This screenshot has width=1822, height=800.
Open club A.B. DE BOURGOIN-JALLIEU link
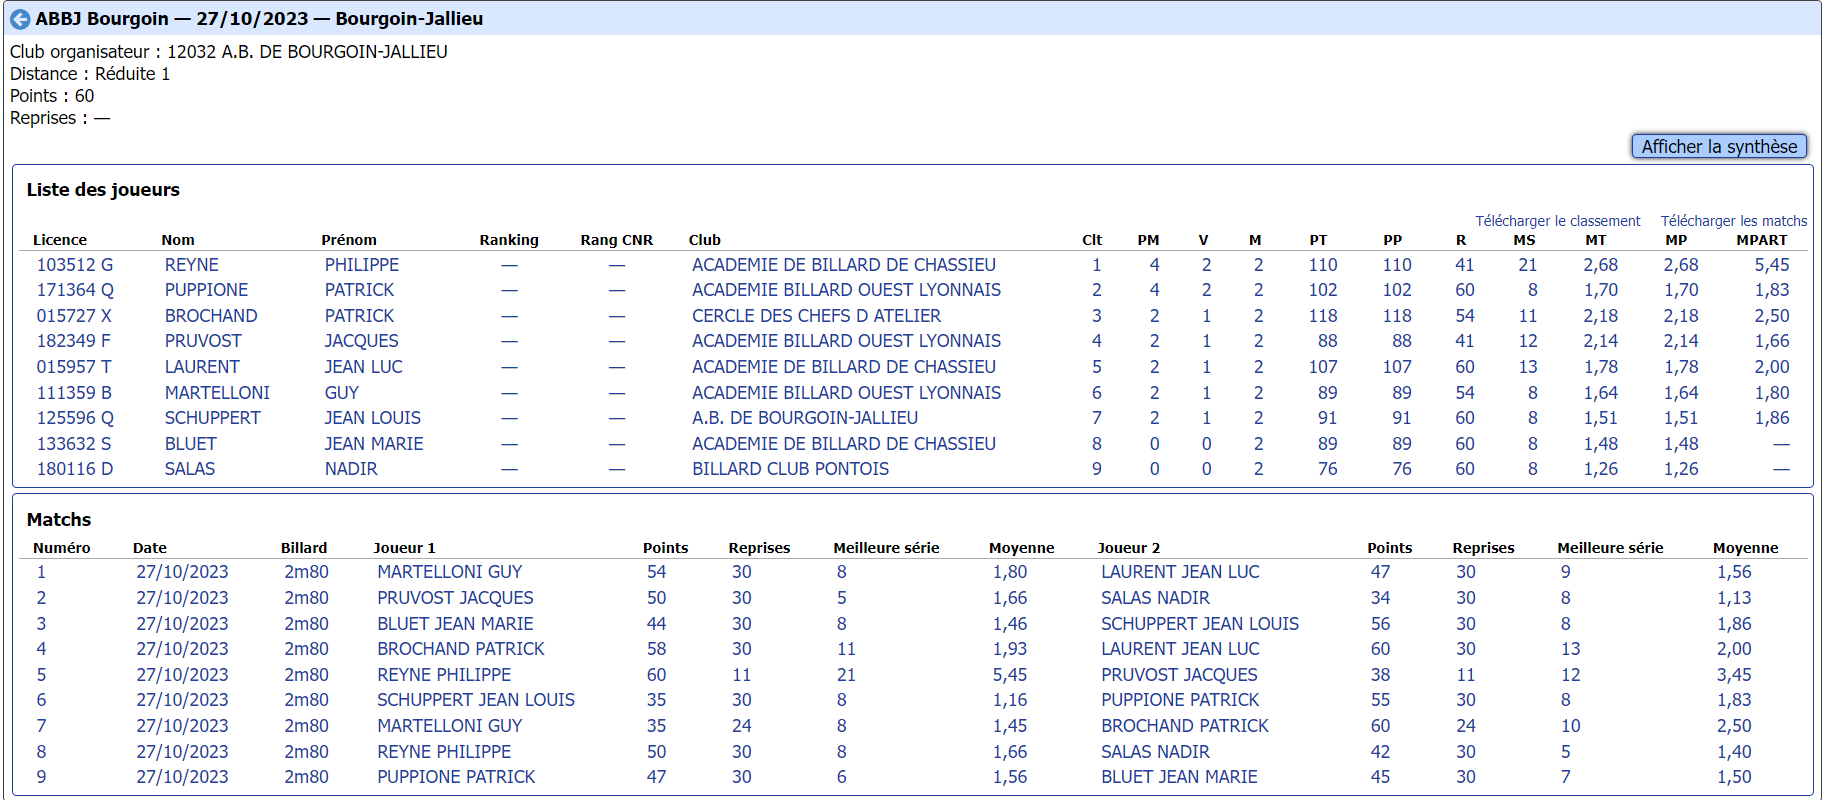[x=805, y=418]
